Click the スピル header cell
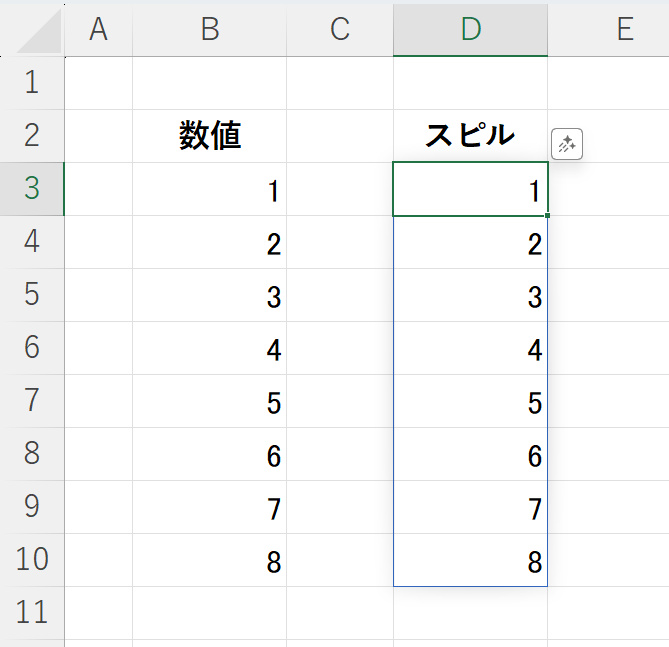This screenshot has height=647, width=669. point(470,136)
